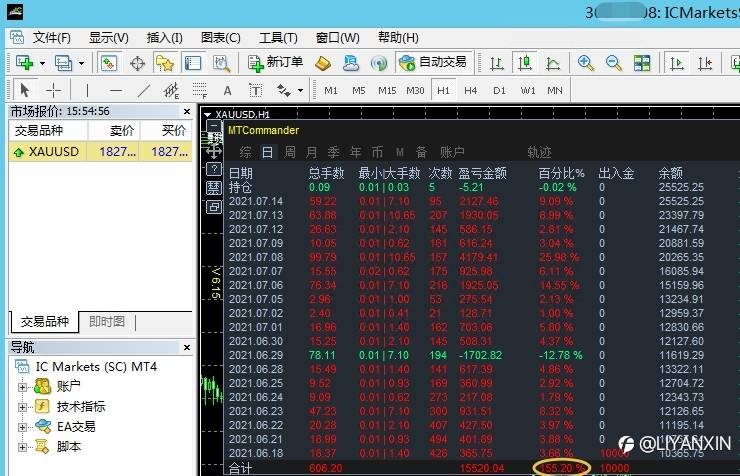Switch to bar chart icon

496,63
